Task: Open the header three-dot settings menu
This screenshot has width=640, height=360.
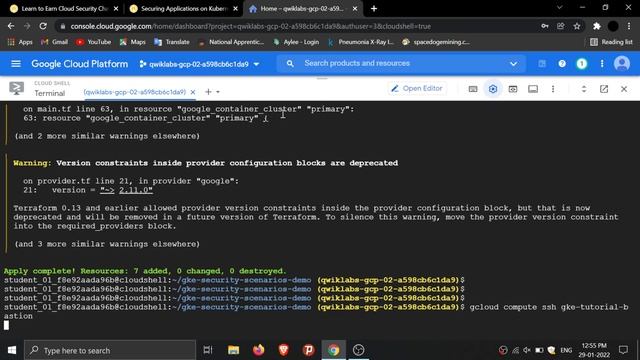Action: point(602,64)
